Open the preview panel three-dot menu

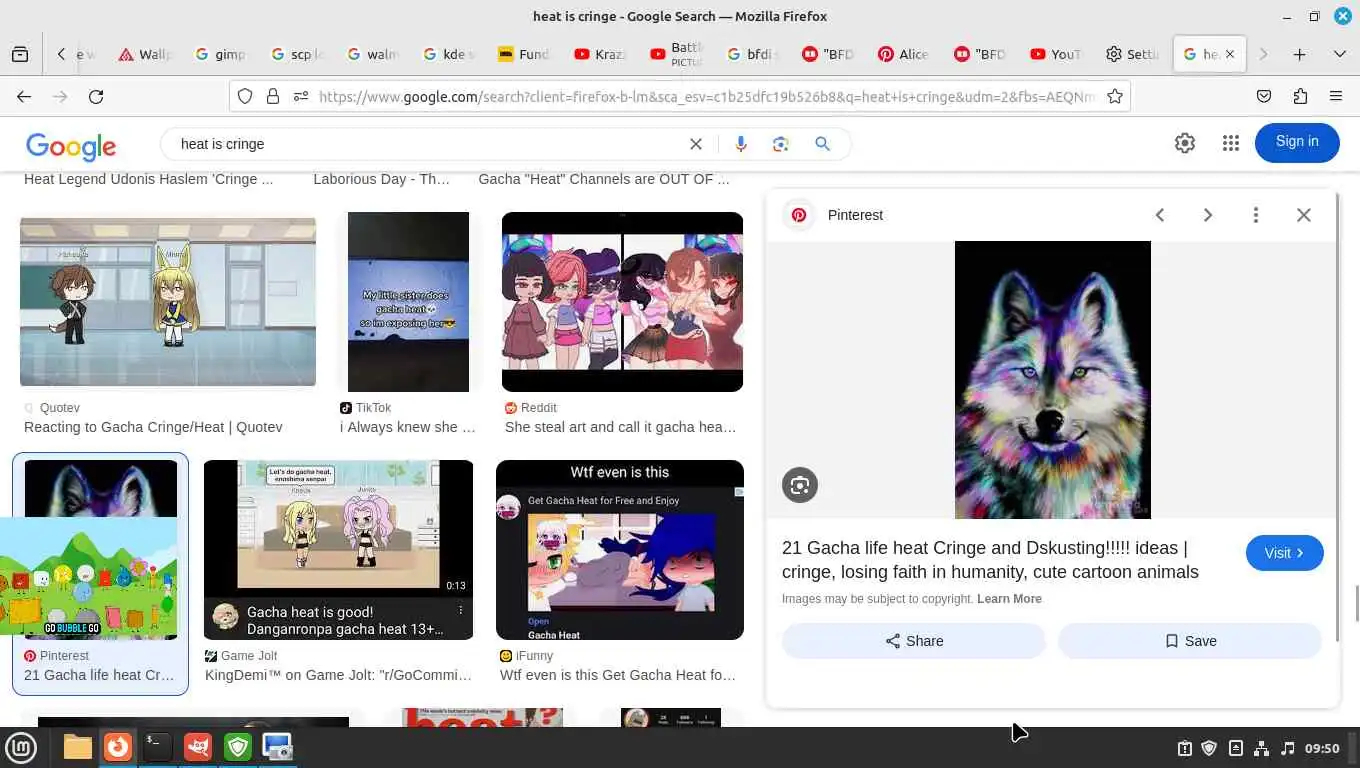point(1256,215)
